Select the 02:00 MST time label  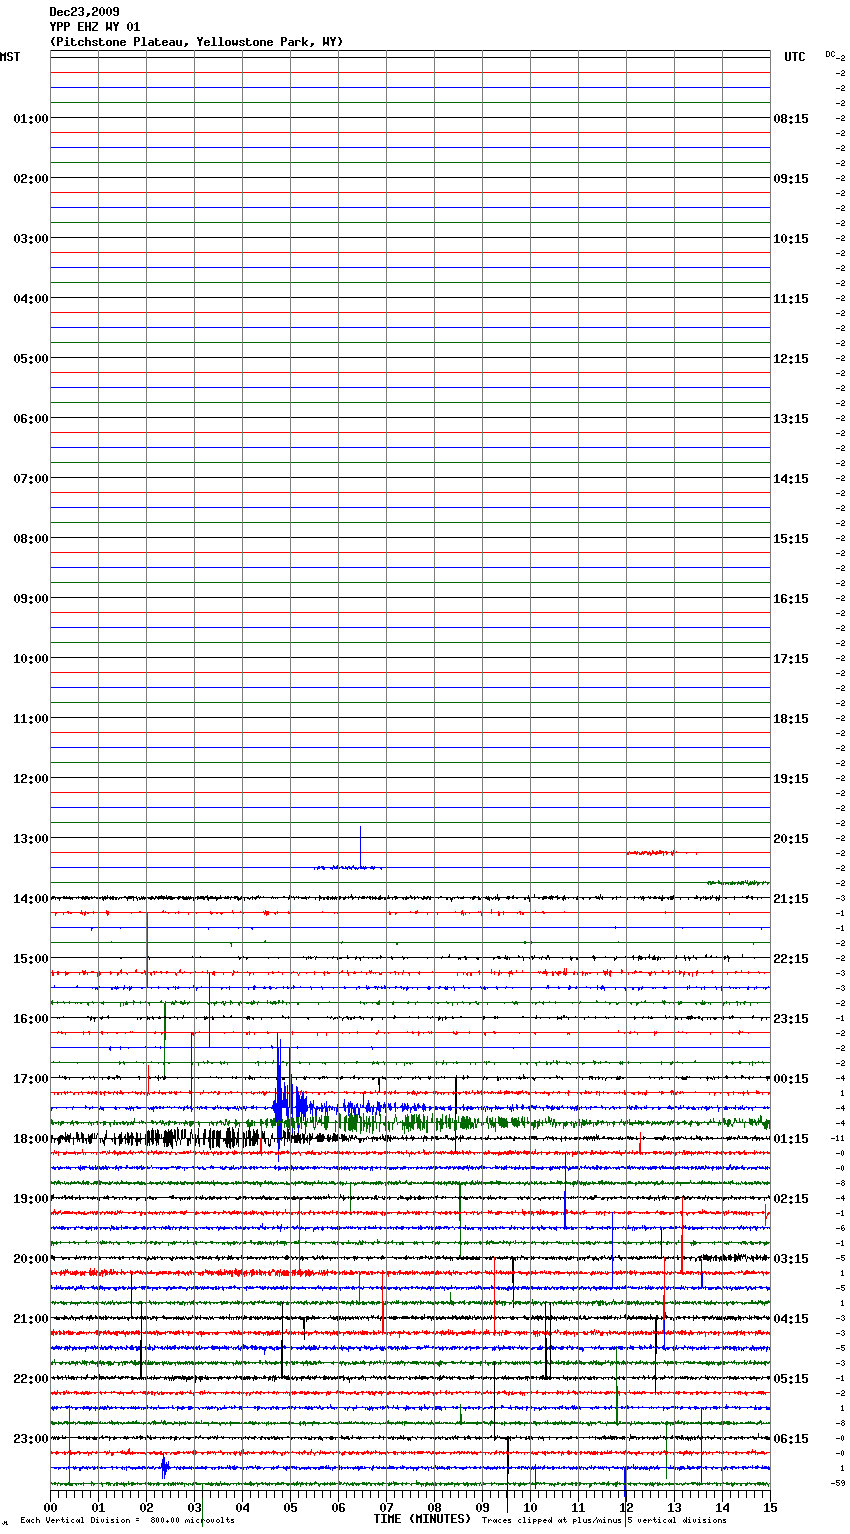pos(31,179)
